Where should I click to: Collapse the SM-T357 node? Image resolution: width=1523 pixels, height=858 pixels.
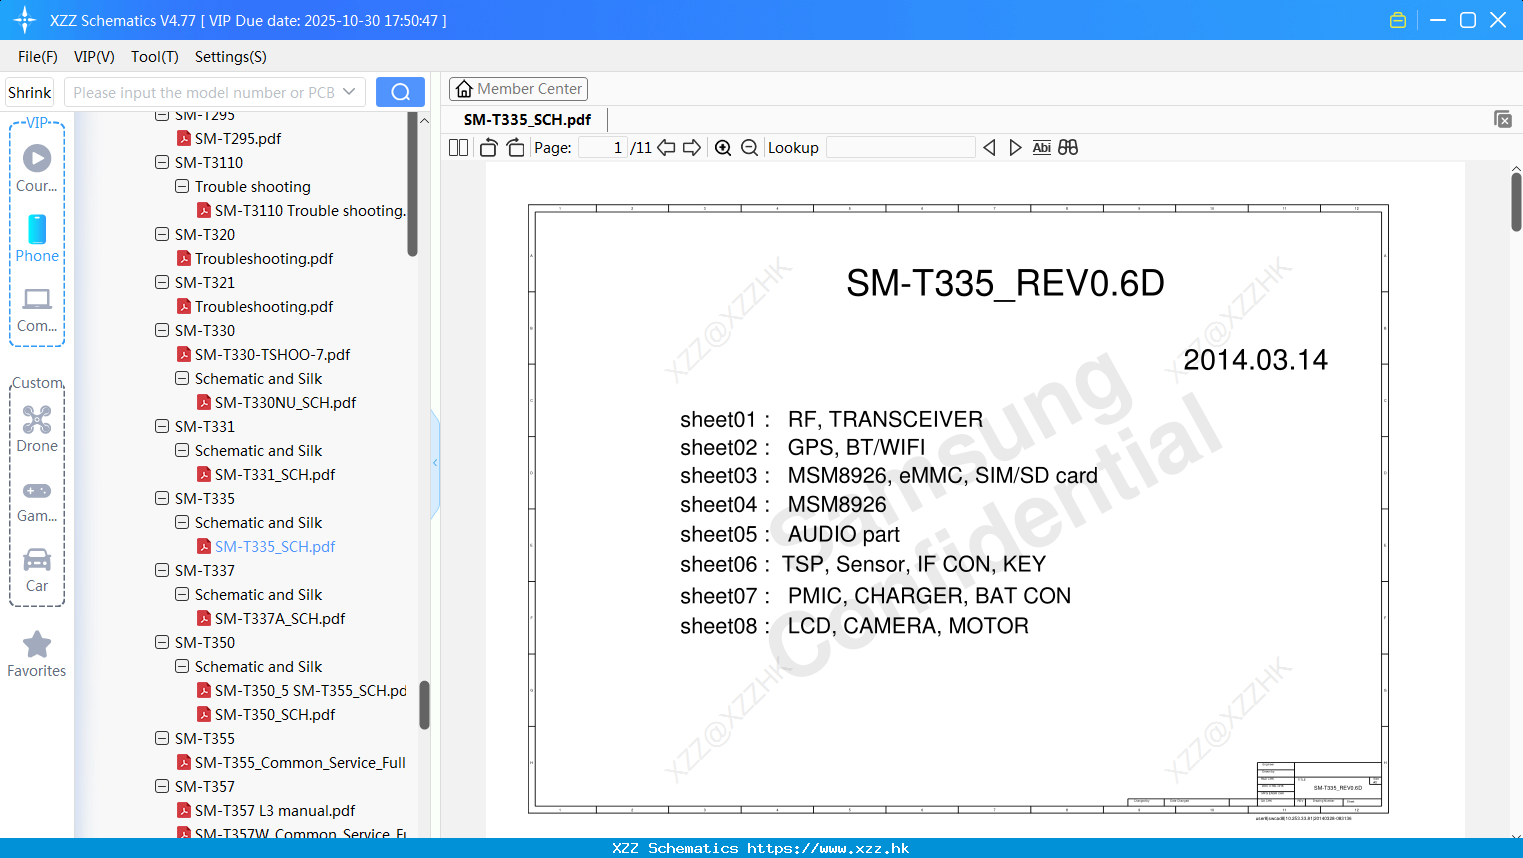click(162, 786)
